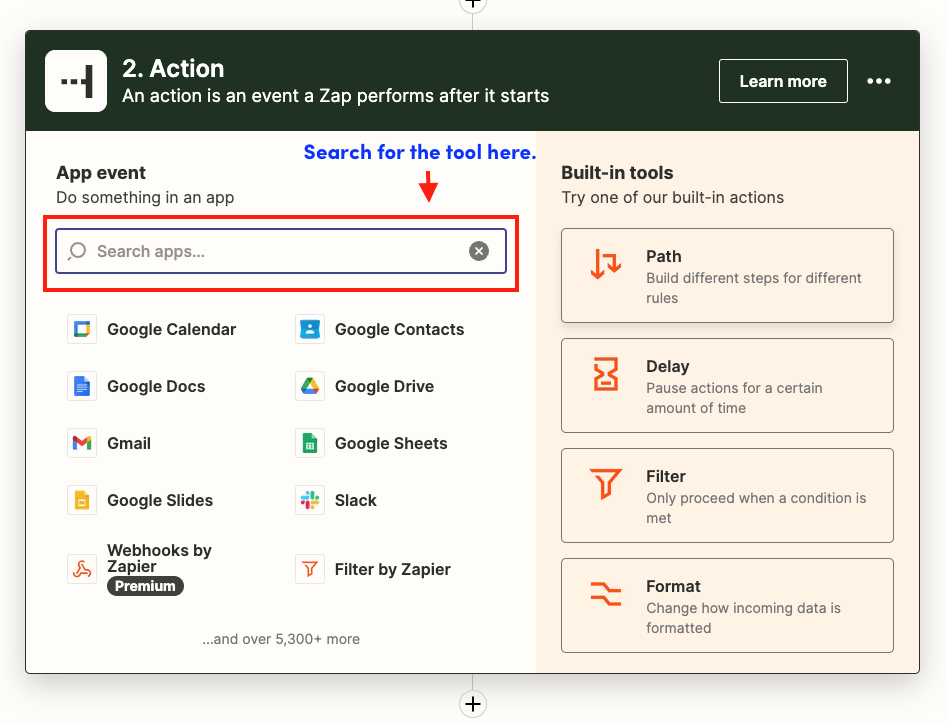
Task: Click the Action step icon in header
Action: click(x=76, y=81)
